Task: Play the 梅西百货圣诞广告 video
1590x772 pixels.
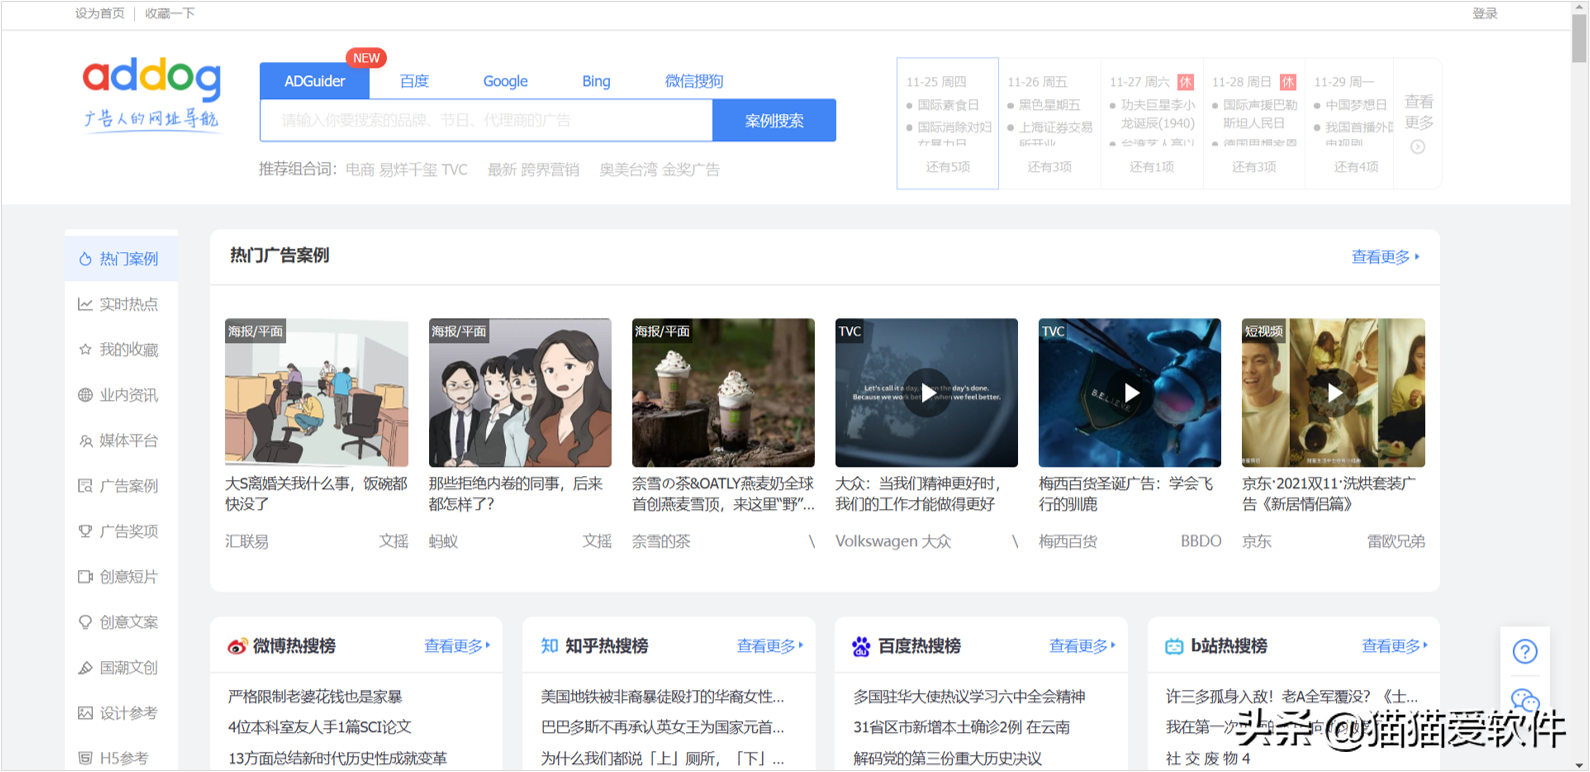Action: pyautogui.click(x=1130, y=393)
